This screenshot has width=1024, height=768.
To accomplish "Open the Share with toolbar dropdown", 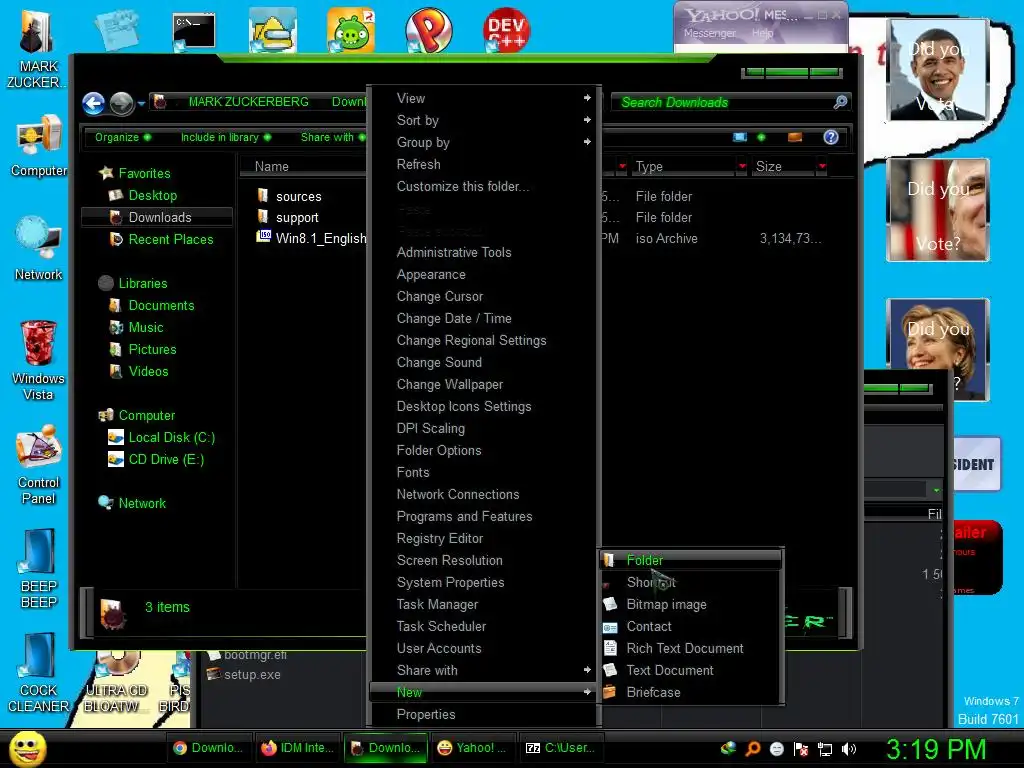I will coord(332,137).
